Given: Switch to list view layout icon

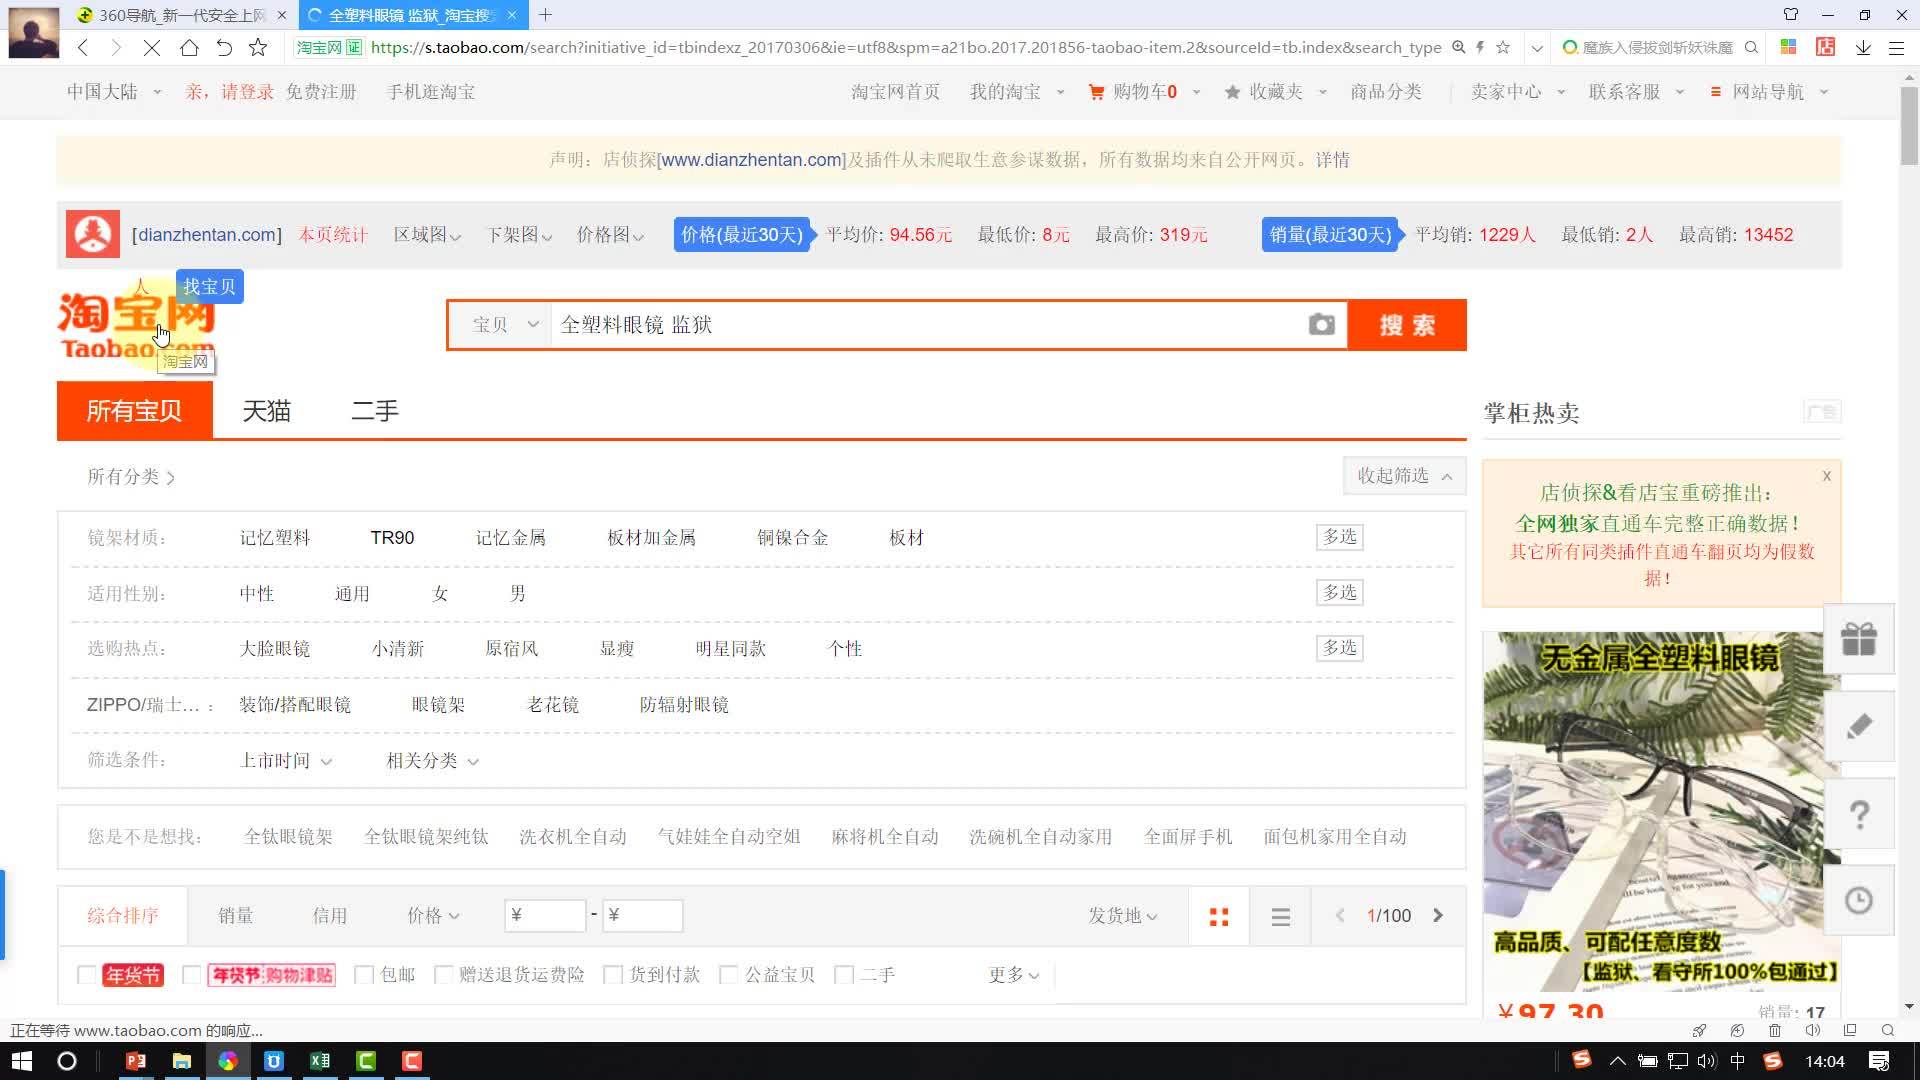Looking at the screenshot, I should [1280, 916].
